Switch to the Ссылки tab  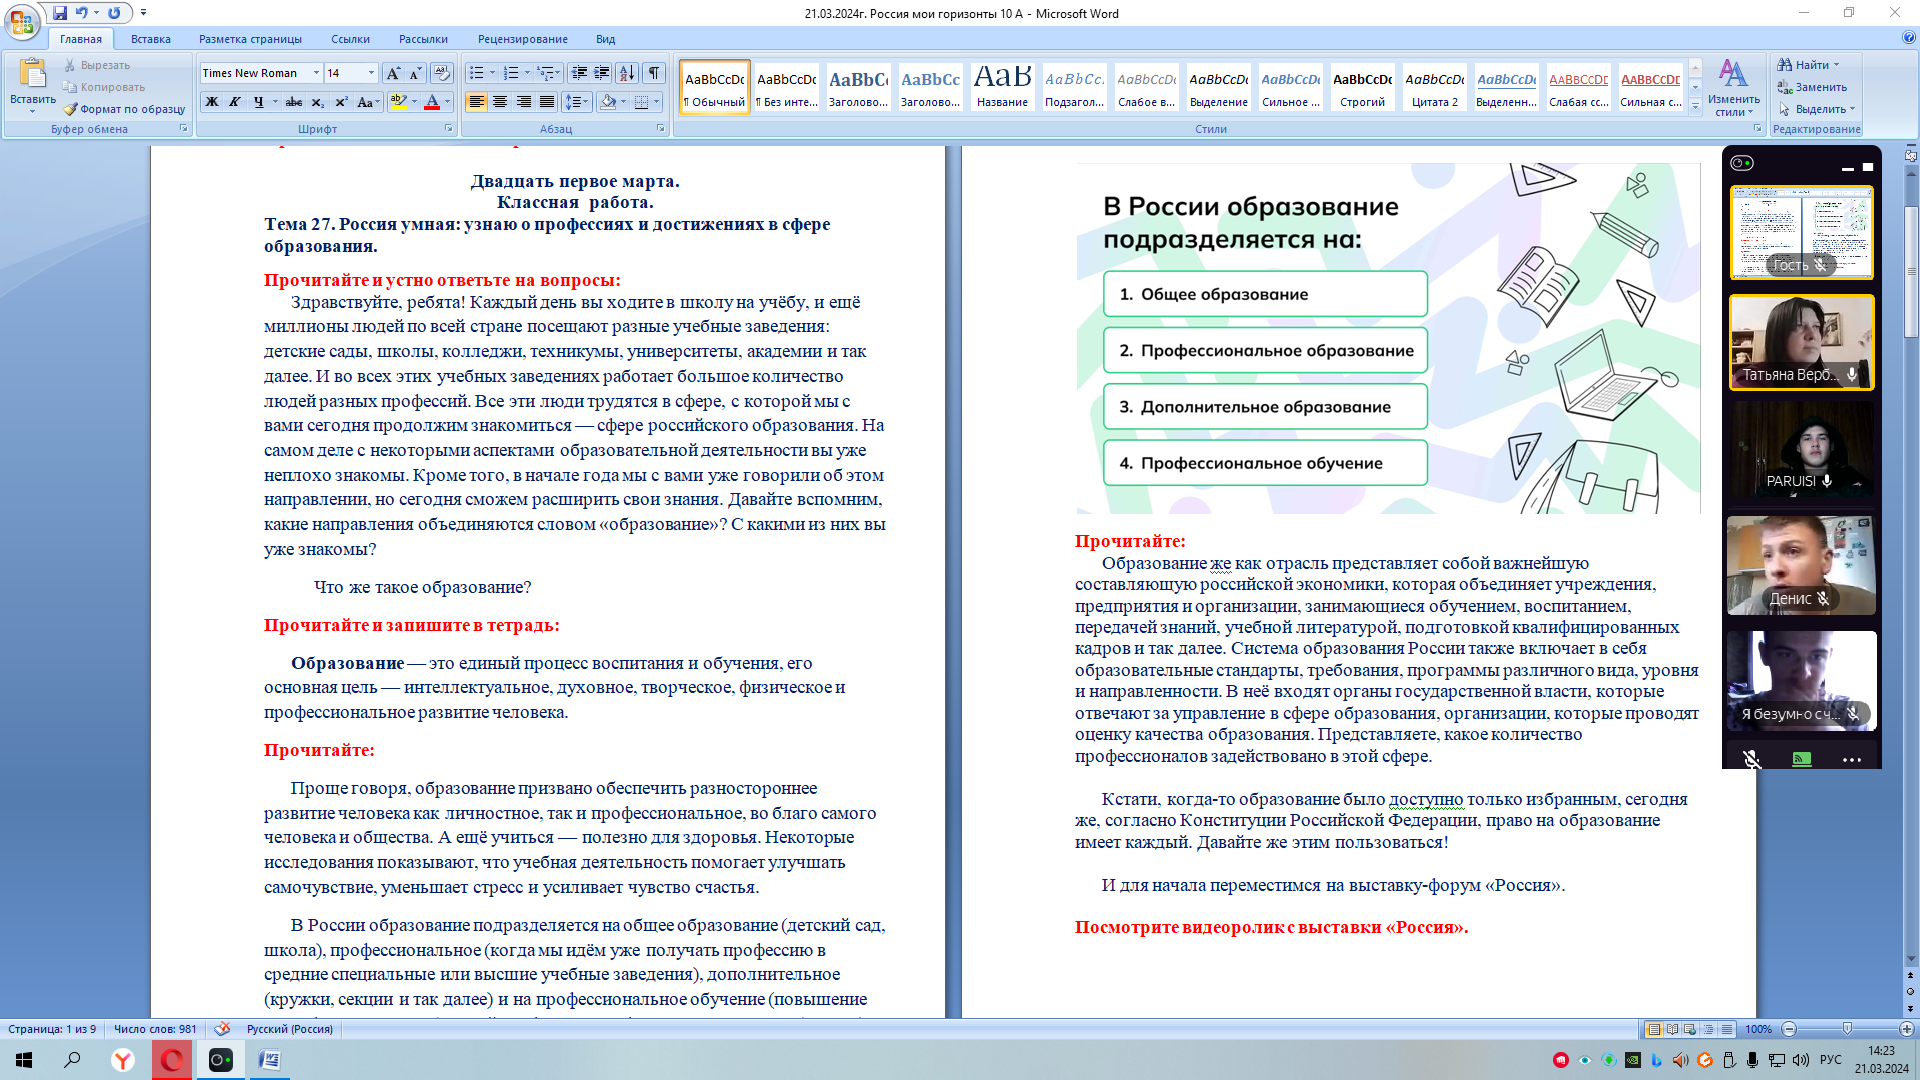pos(350,39)
